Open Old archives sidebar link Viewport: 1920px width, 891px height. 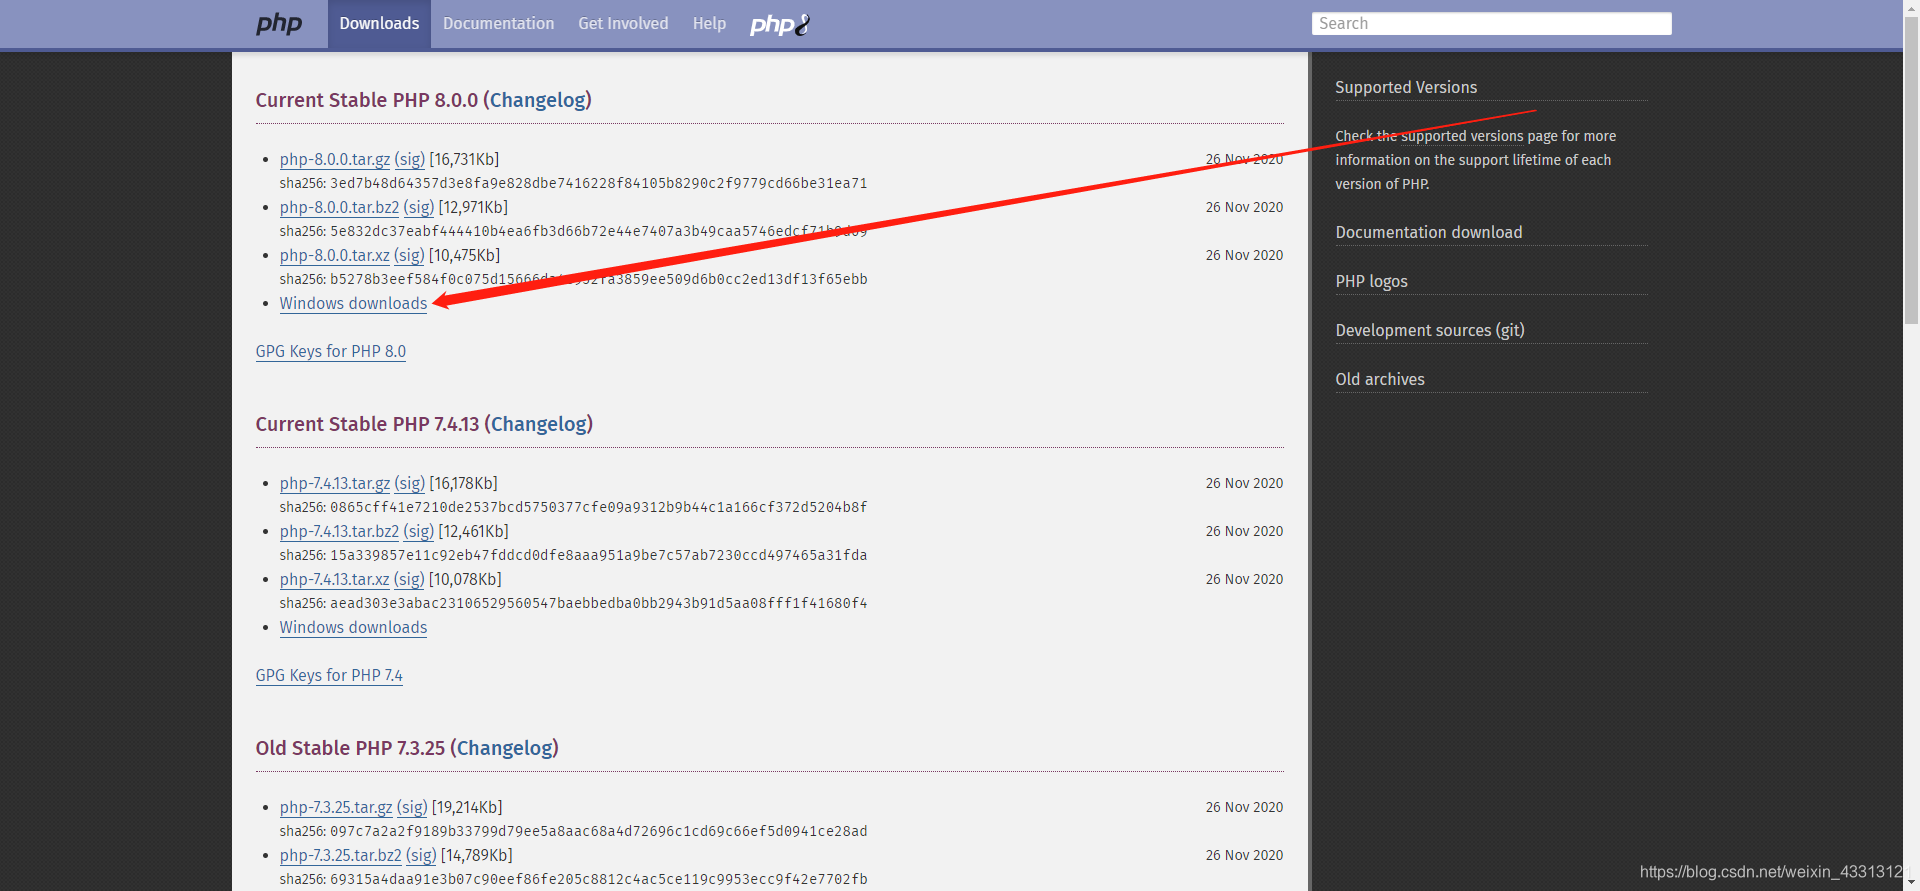click(1380, 379)
